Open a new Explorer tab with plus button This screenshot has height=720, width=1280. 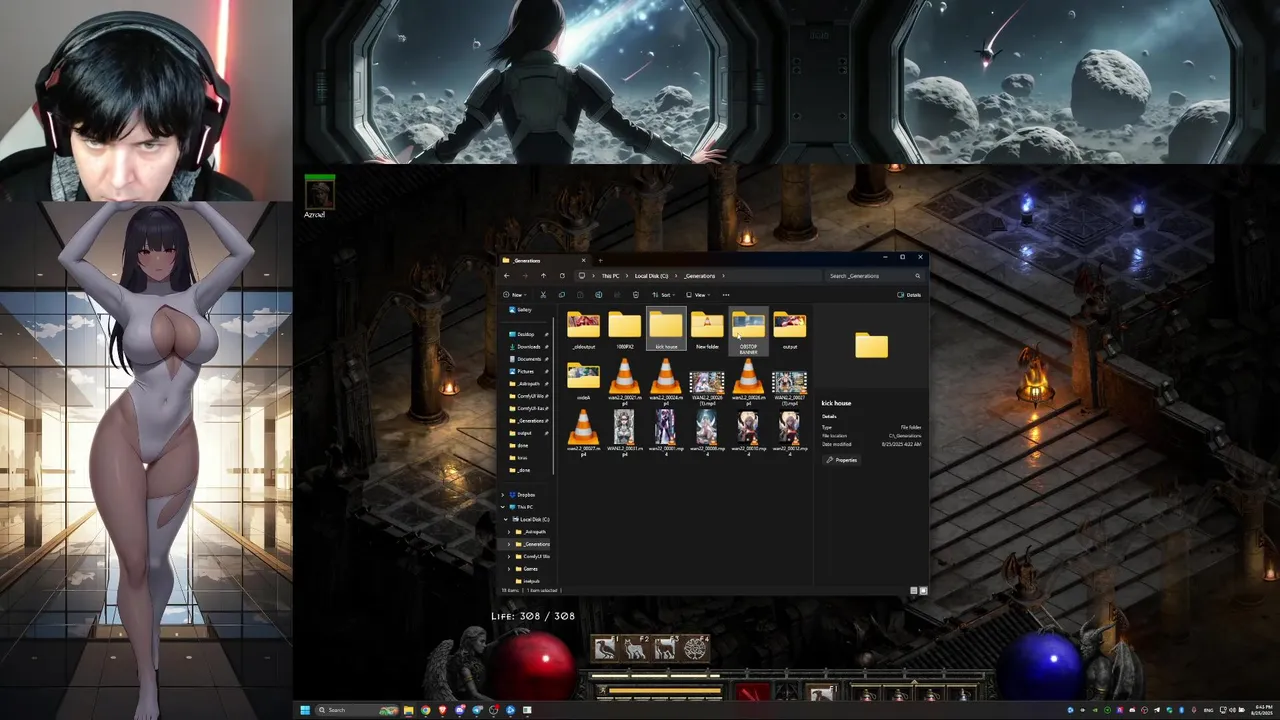[x=599, y=261]
